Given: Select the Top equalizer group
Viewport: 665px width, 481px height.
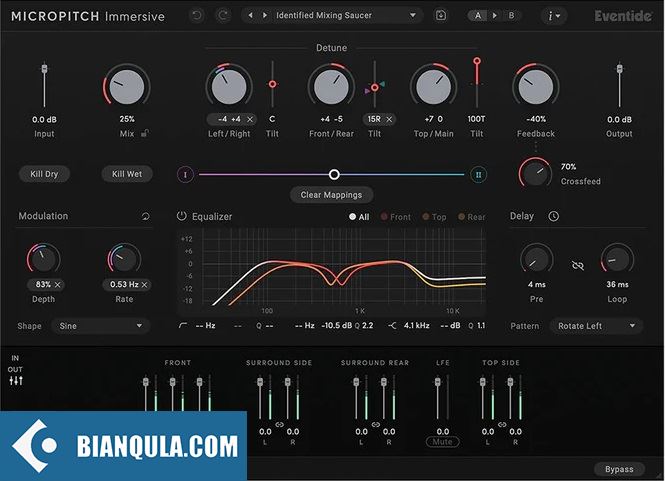Looking at the screenshot, I should click(434, 217).
